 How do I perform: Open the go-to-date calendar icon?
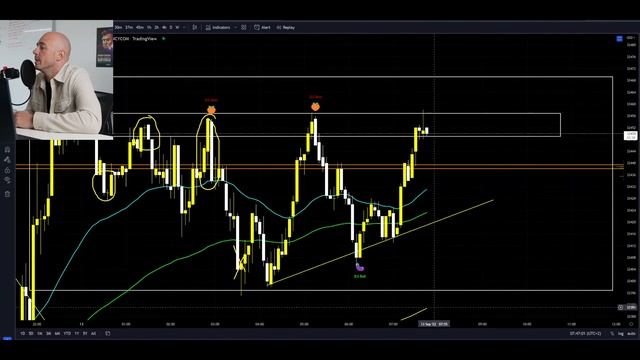tap(108, 333)
